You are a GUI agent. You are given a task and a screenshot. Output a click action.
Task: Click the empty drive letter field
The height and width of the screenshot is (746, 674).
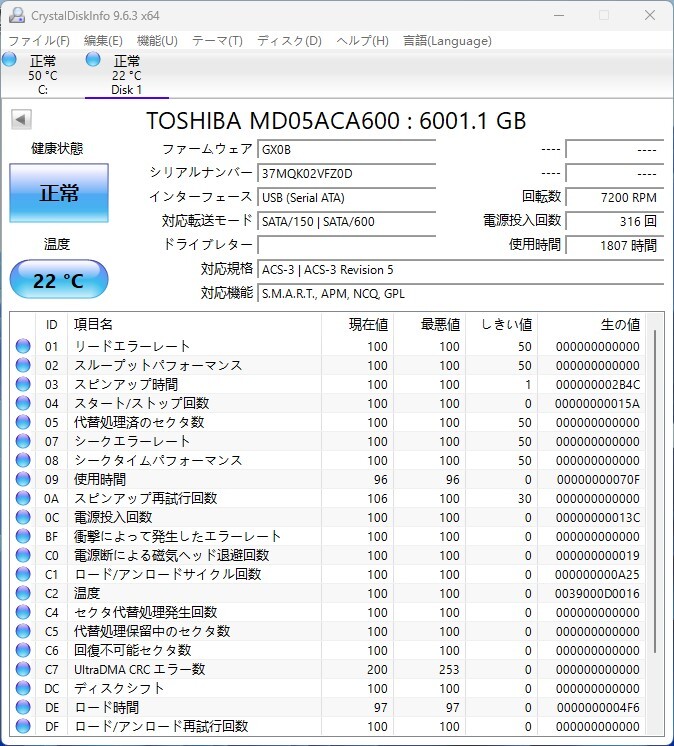point(347,245)
